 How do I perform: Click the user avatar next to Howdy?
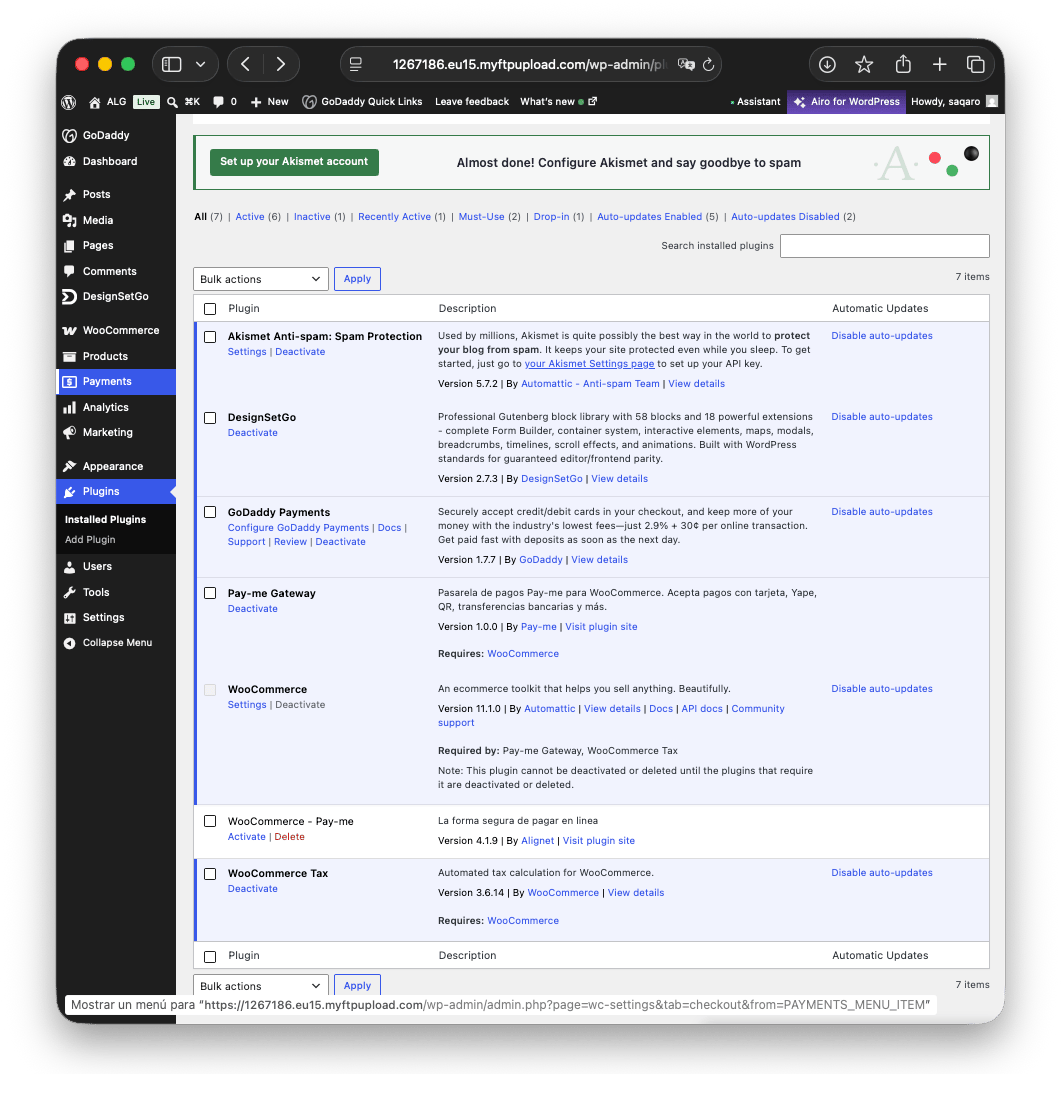(x=992, y=102)
